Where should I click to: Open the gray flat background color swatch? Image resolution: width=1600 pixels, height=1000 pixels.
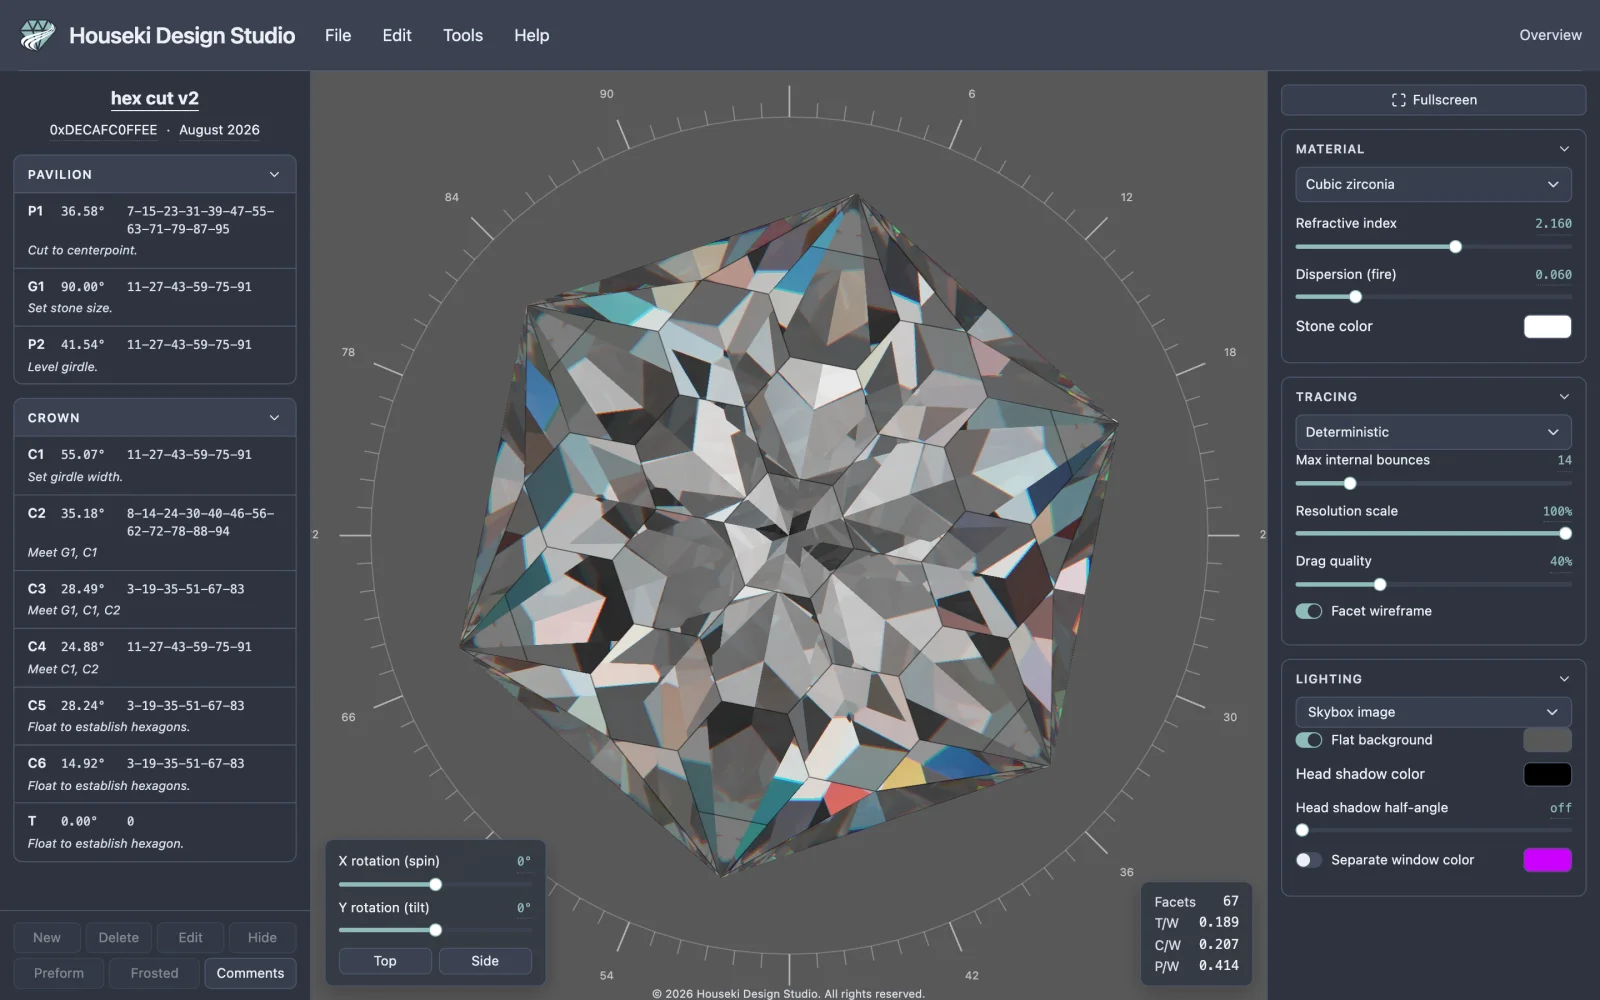(1547, 740)
